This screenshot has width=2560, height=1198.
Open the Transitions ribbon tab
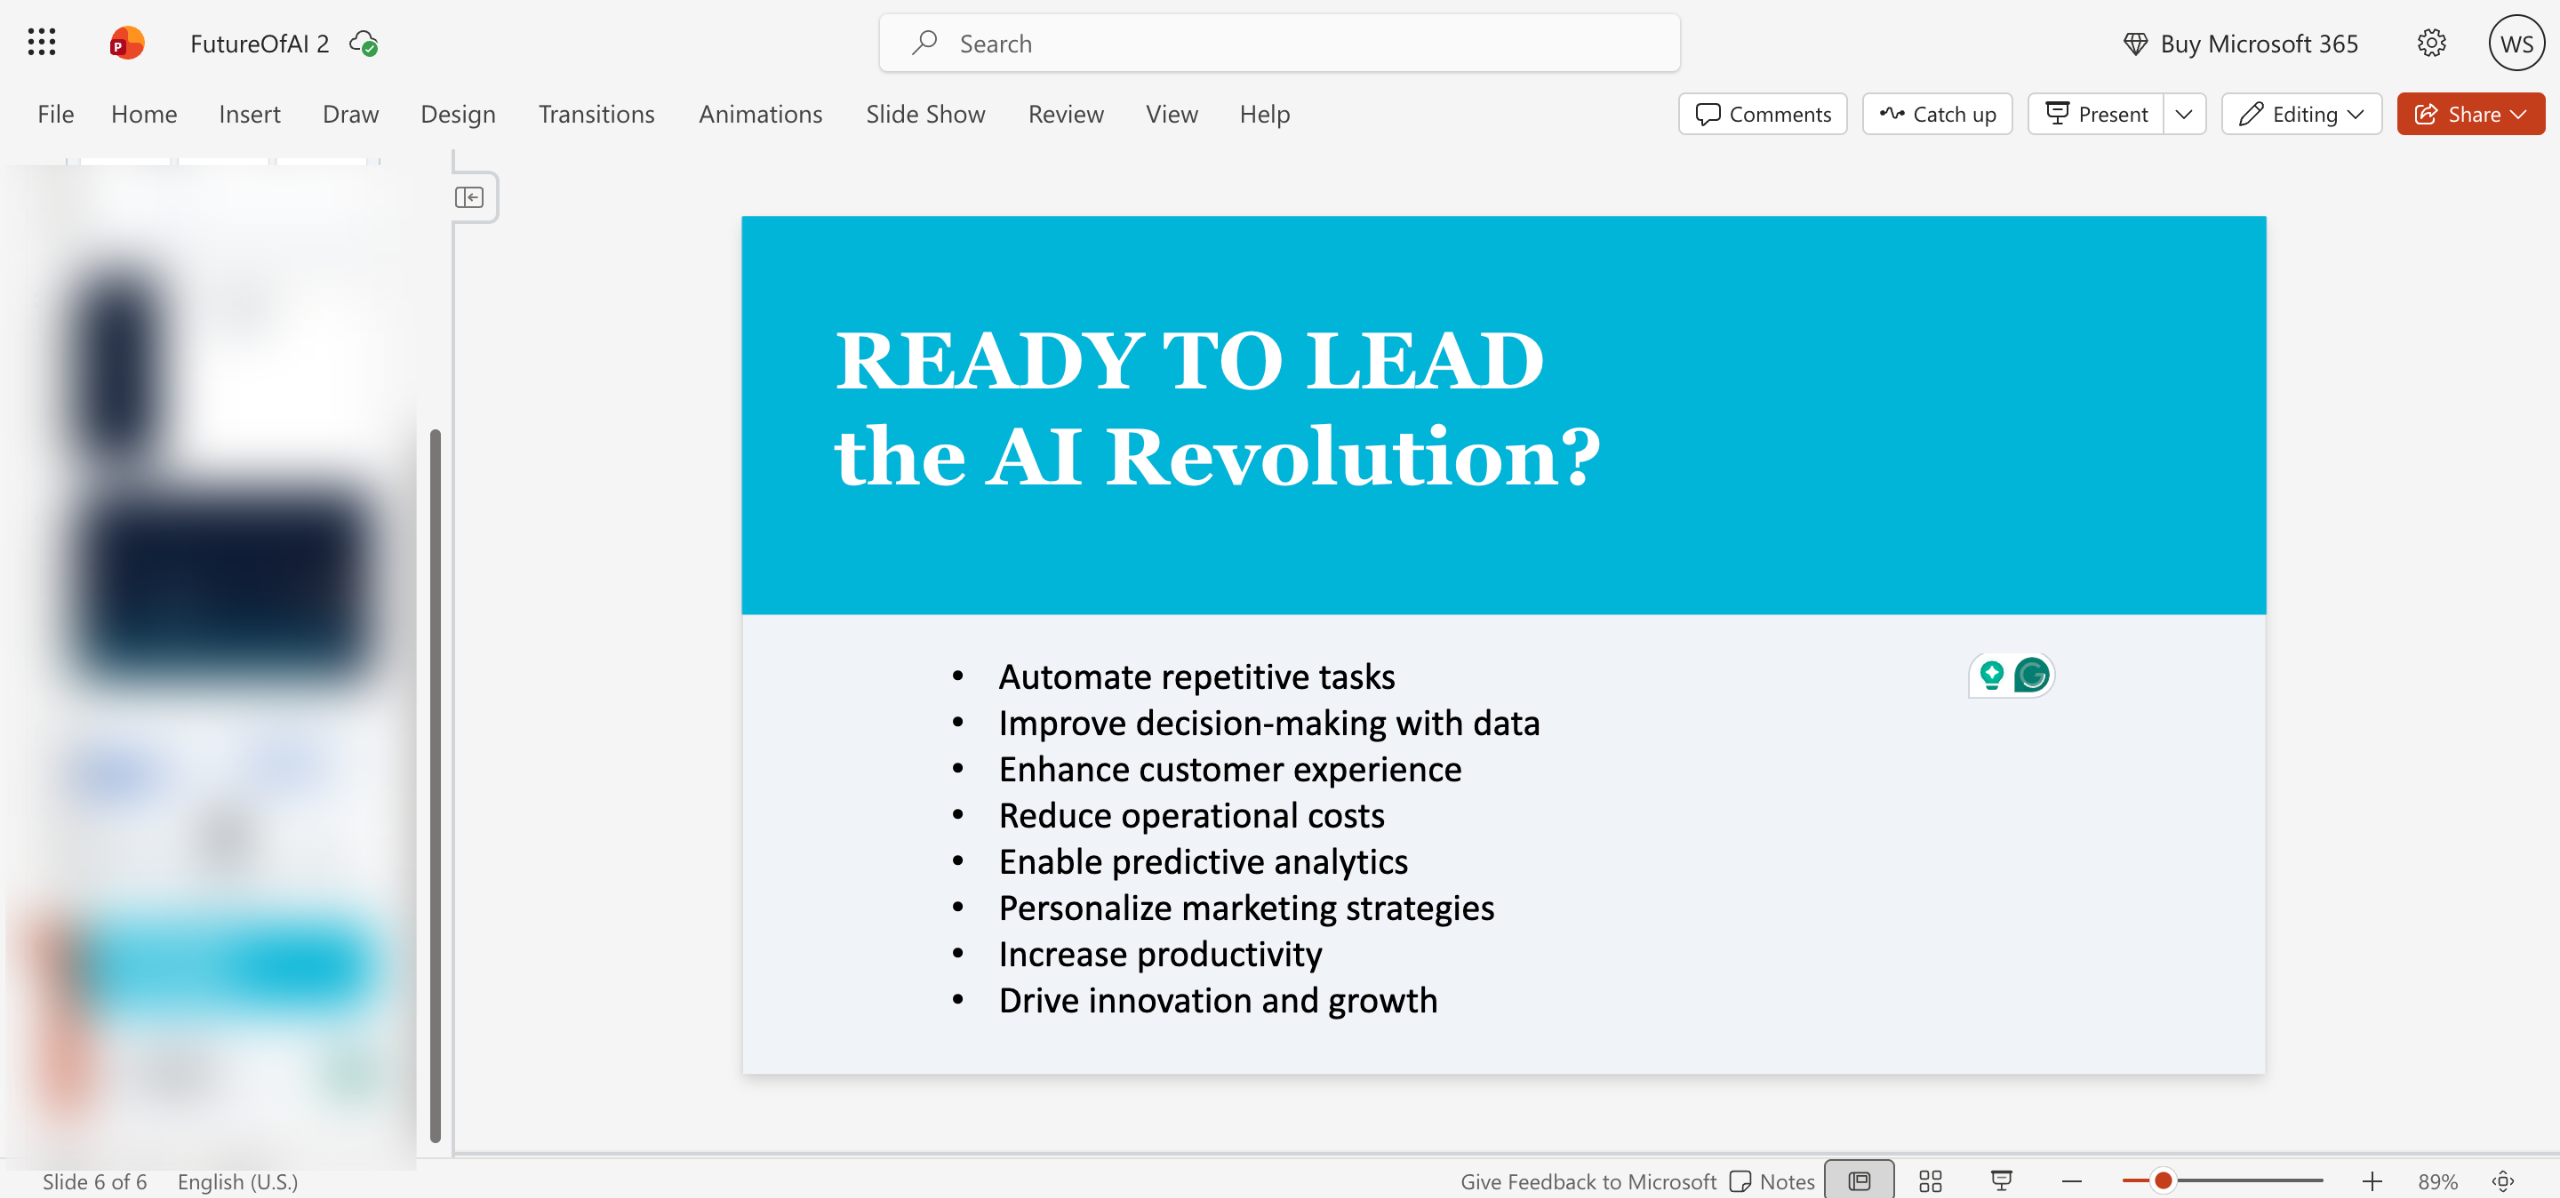point(596,114)
